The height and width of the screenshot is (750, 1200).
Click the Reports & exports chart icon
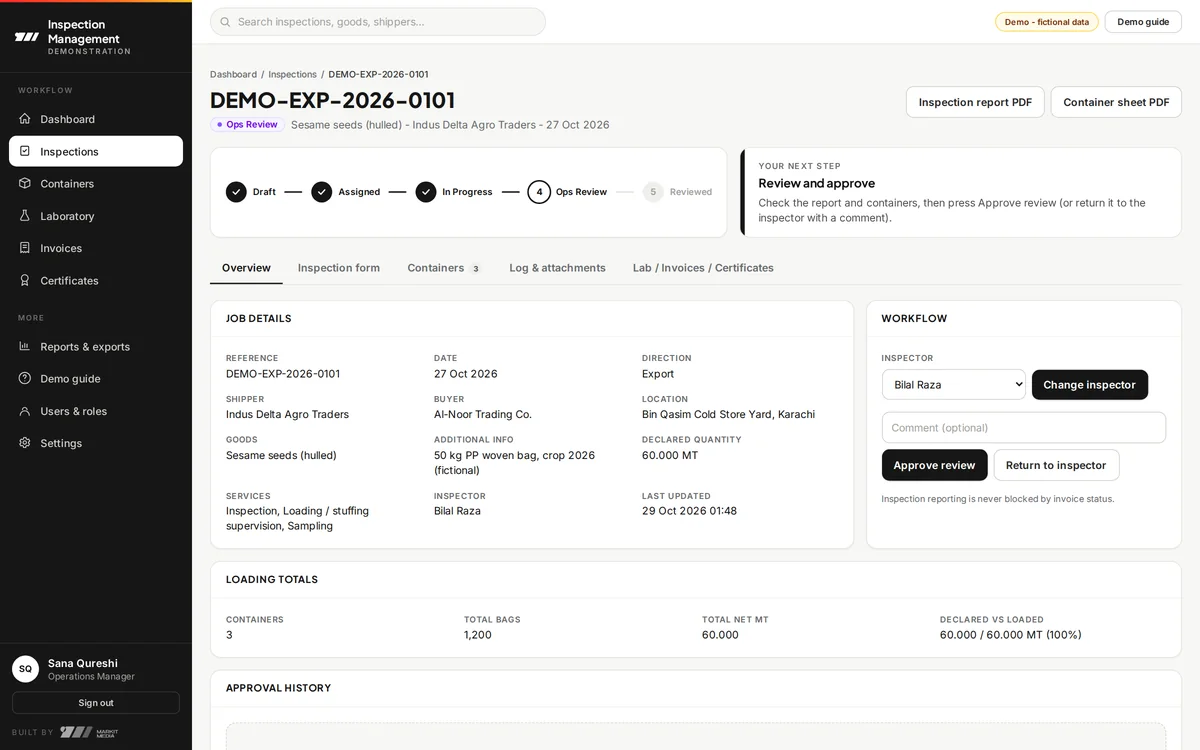pos(25,346)
